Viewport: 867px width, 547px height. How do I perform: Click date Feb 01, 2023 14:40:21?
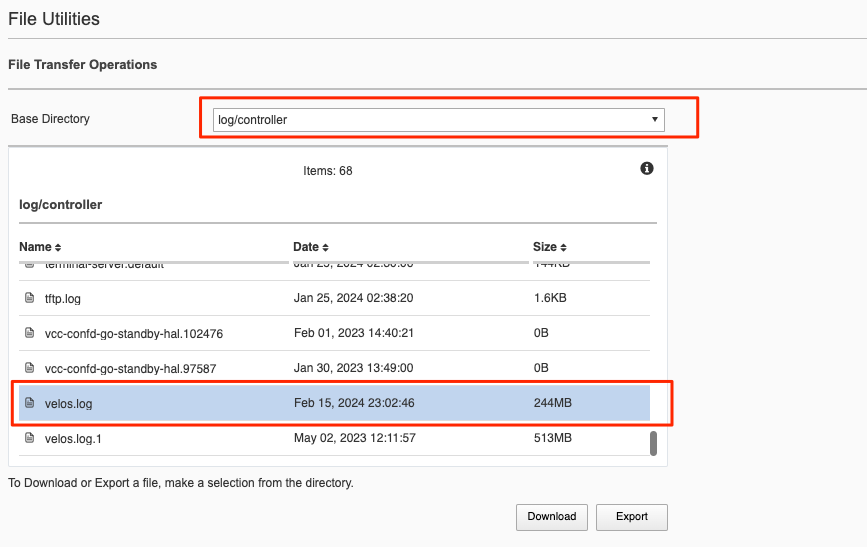point(354,332)
